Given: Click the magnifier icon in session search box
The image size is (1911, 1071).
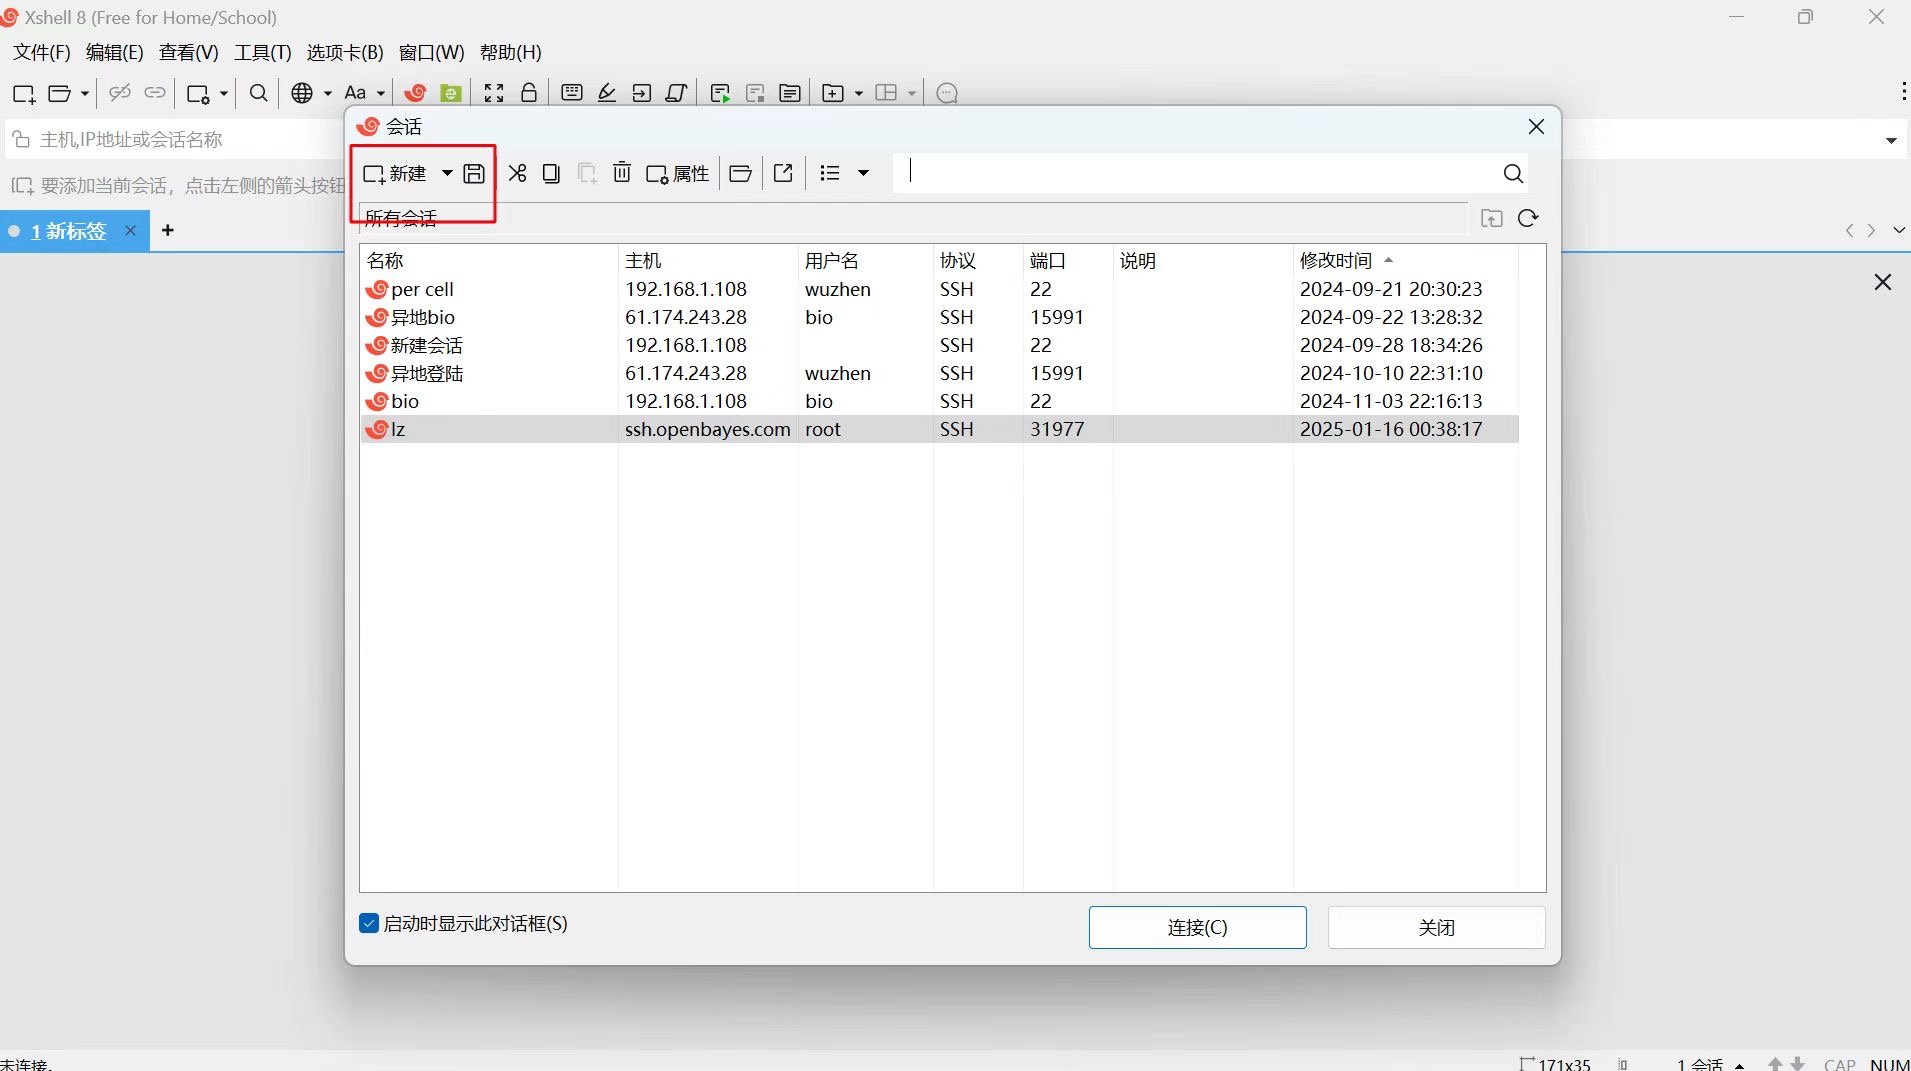Looking at the screenshot, I should point(1513,174).
